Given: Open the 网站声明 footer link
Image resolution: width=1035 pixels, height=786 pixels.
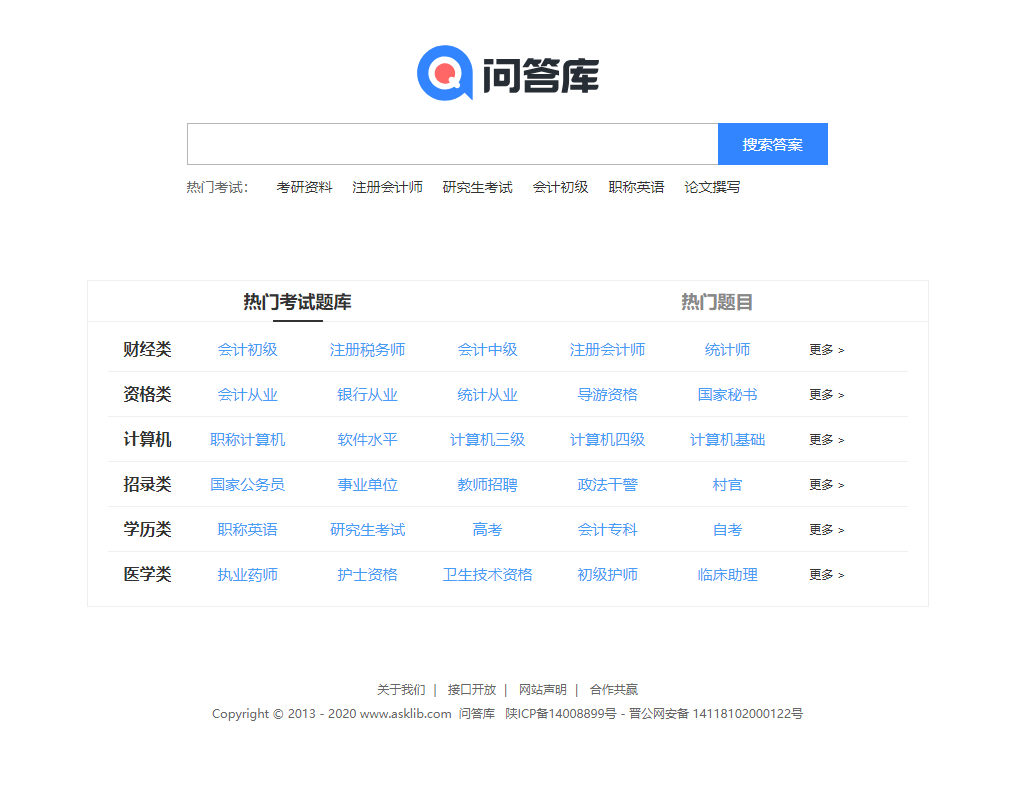Looking at the screenshot, I should coord(543,690).
